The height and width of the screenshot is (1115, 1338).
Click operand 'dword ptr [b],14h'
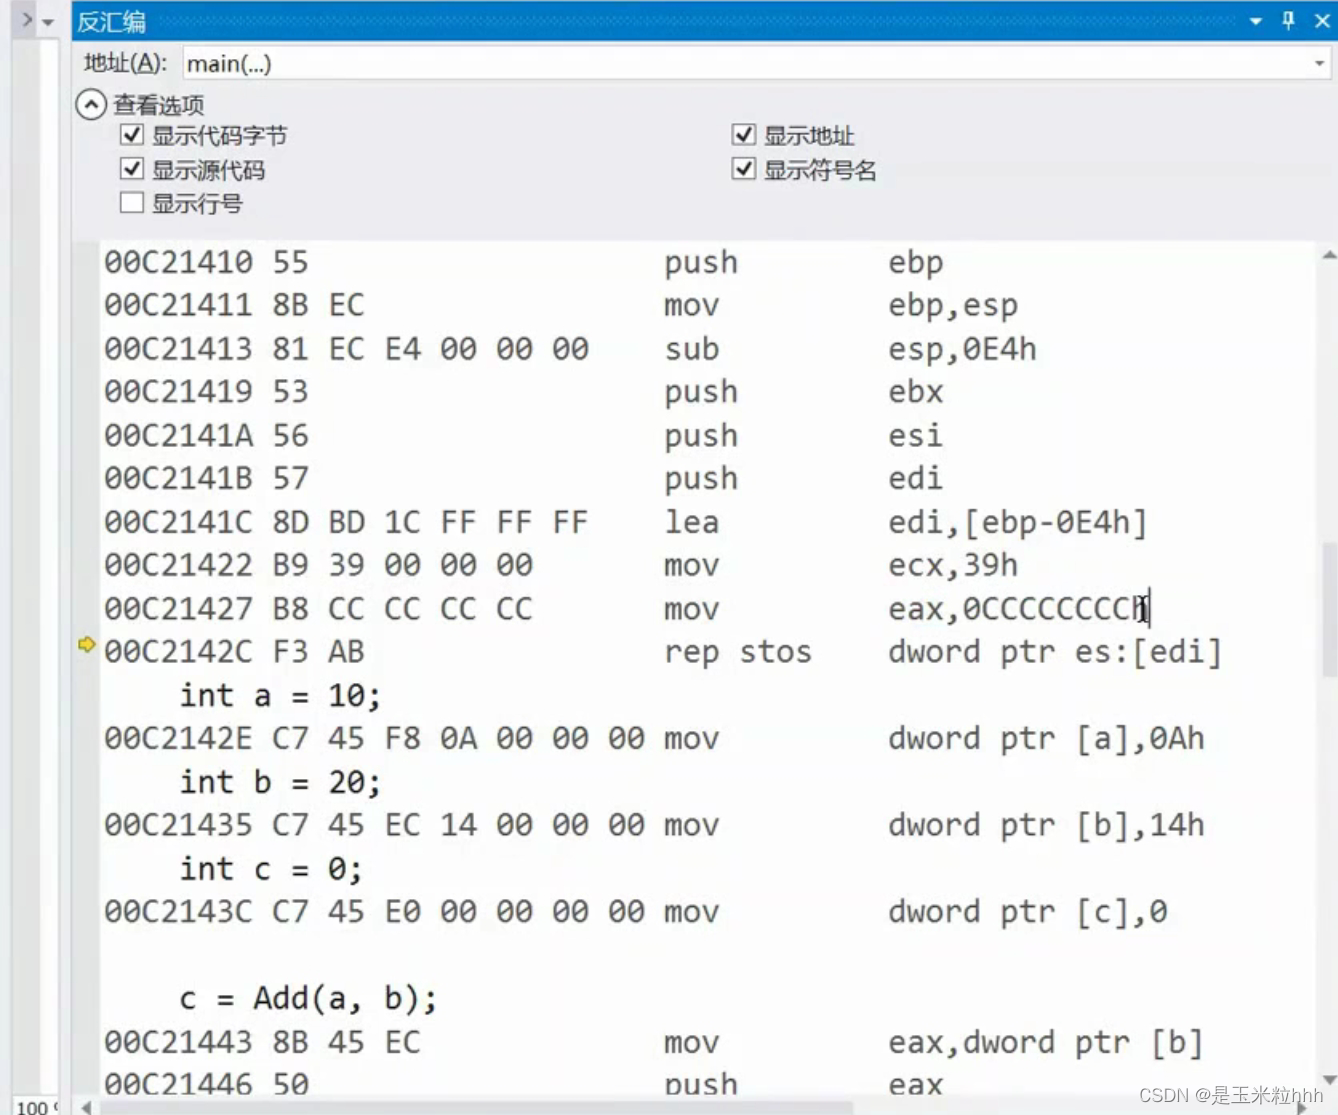click(1046, 825)
